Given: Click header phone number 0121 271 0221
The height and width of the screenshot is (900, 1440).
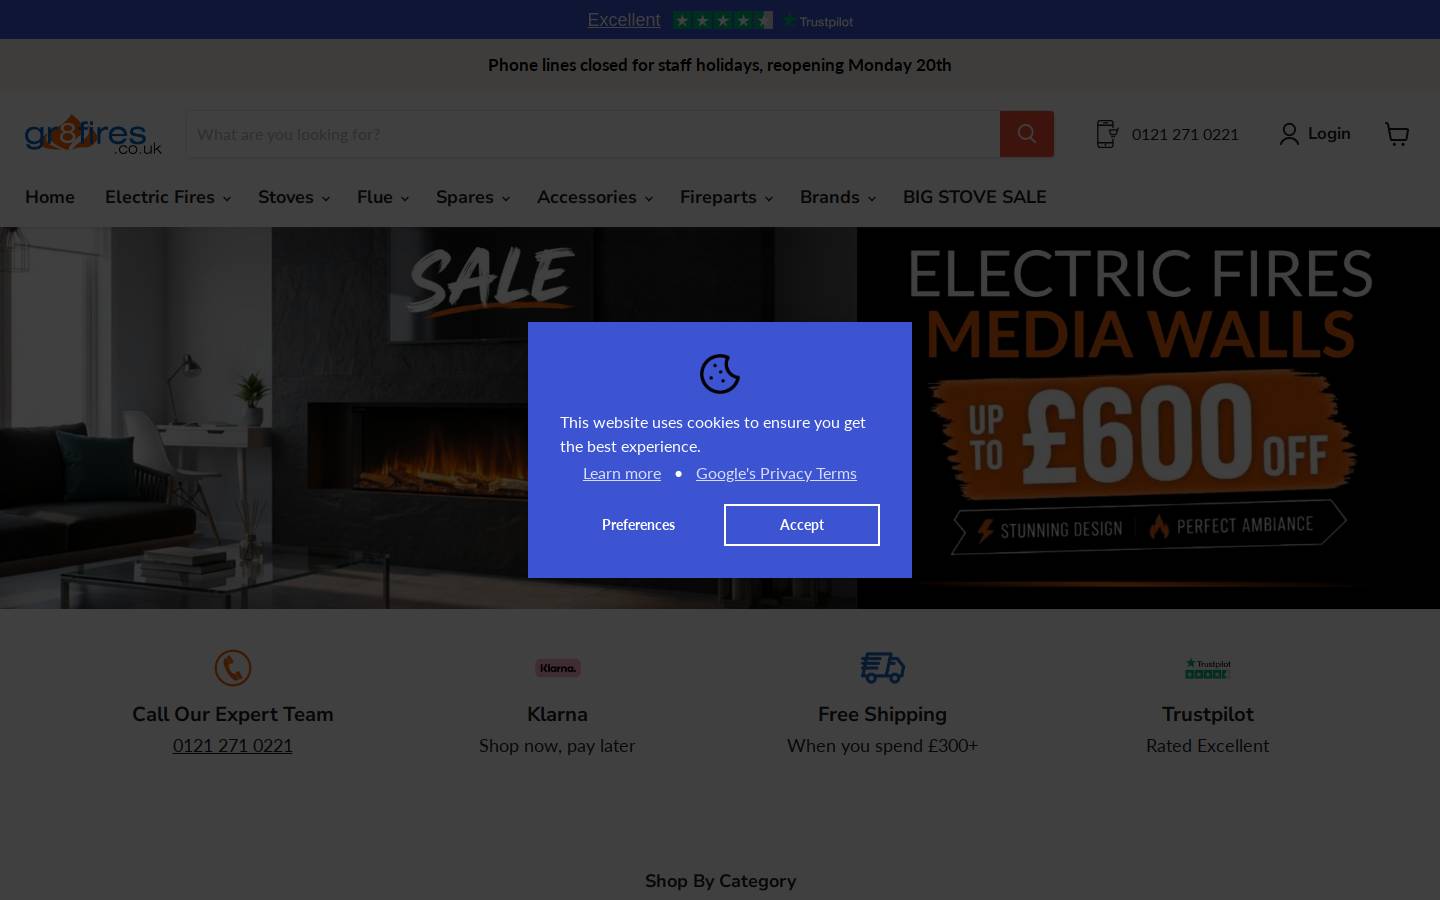Looking at the screenshot, I should click(x=1185, y=134).
